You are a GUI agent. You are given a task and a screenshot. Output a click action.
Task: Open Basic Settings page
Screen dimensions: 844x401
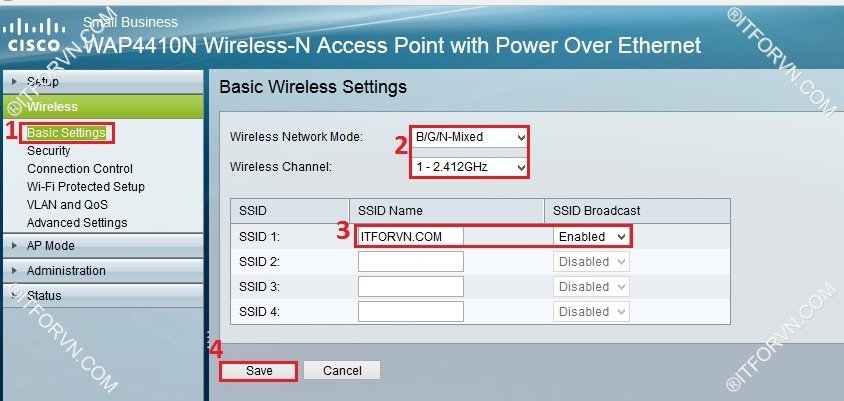66,133
